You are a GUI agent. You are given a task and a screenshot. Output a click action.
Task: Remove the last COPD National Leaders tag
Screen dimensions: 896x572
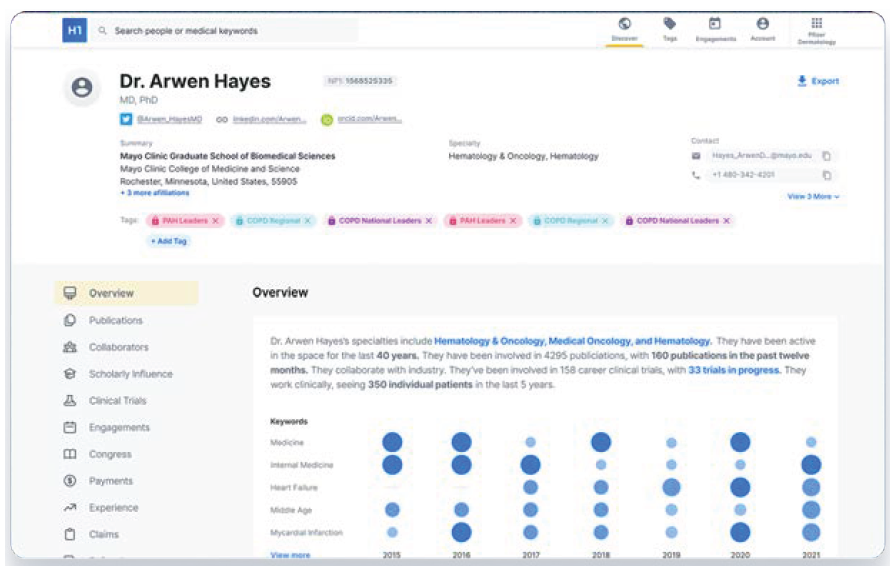point(726,221)
